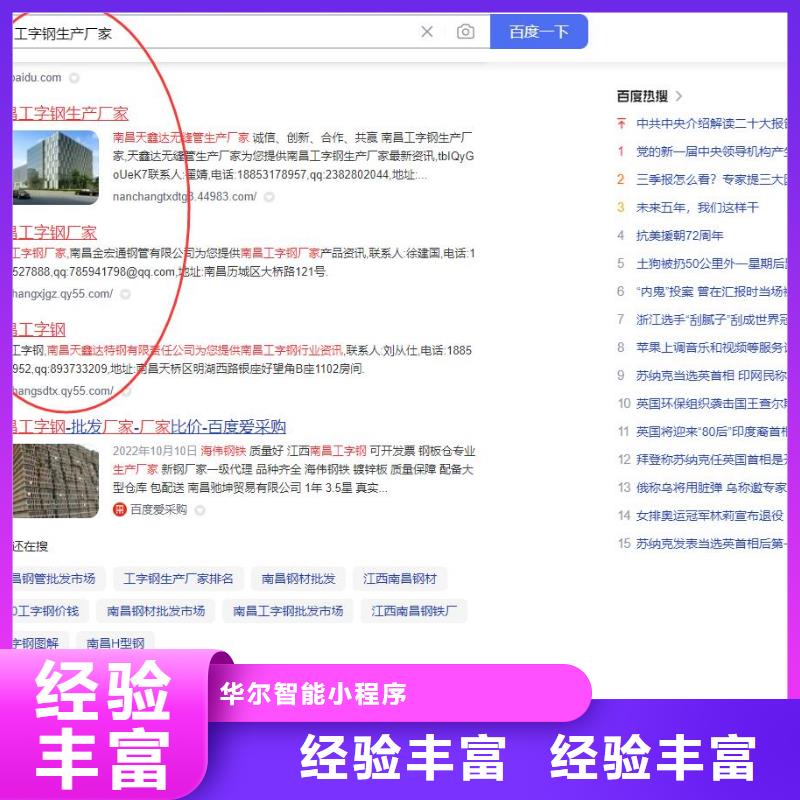Viewport: 800px width, 800px height.
Task: Click the icon right of 百度爱采购 label
Action: [x=200, y=510]
